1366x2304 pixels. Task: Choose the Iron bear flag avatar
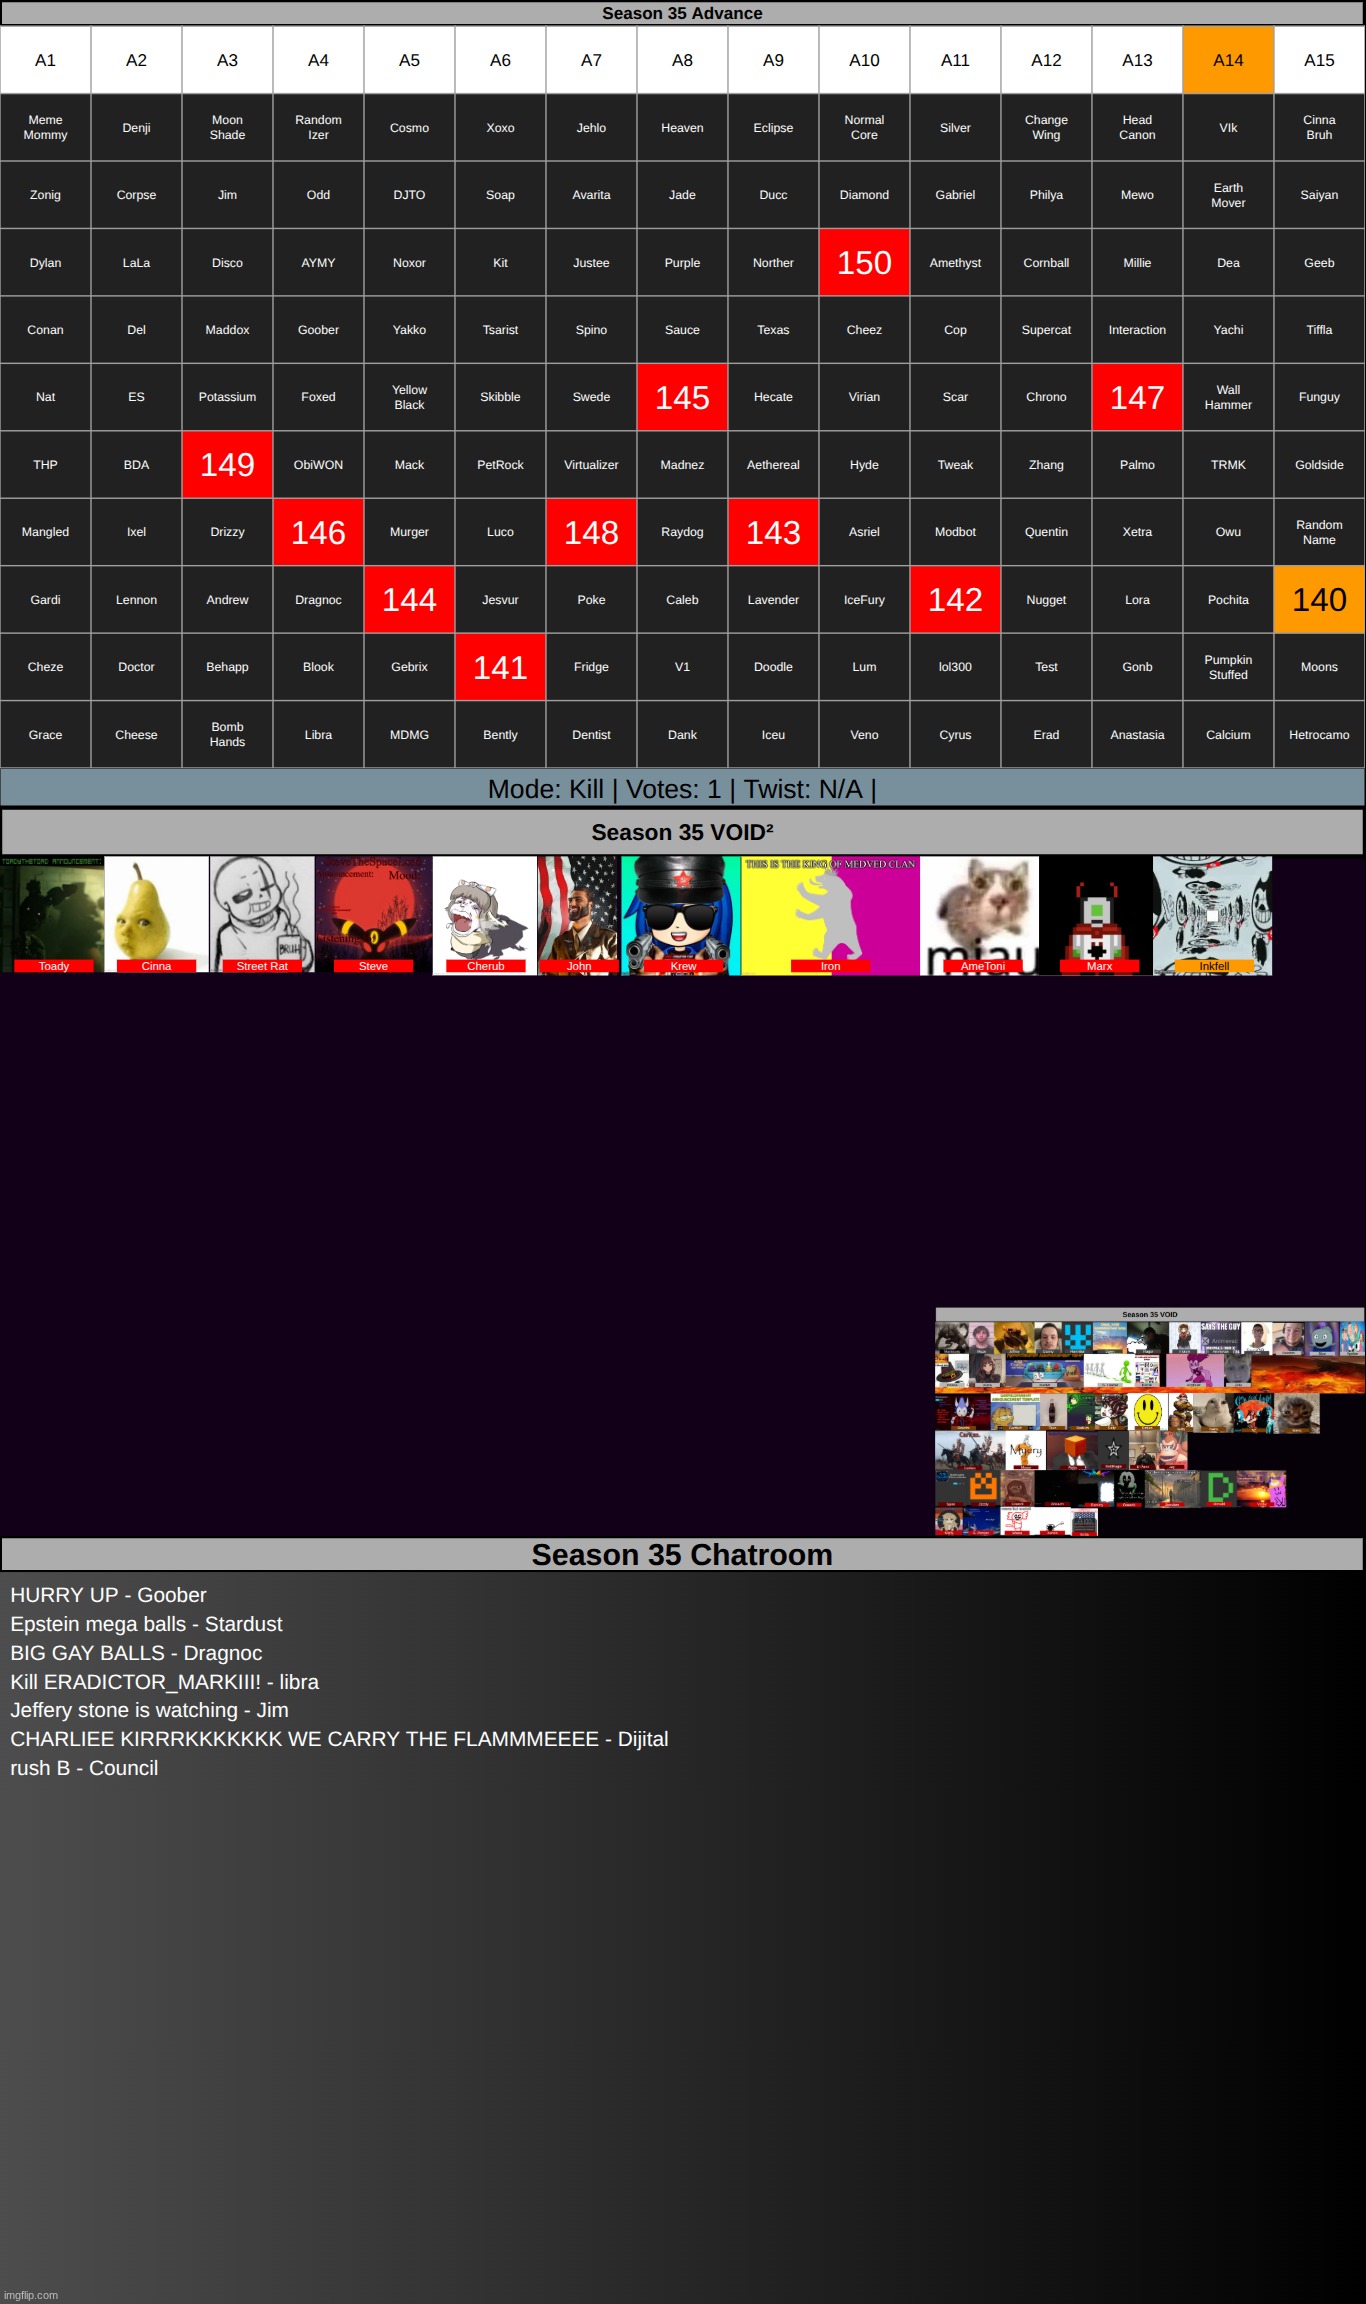tap(830, 914)
